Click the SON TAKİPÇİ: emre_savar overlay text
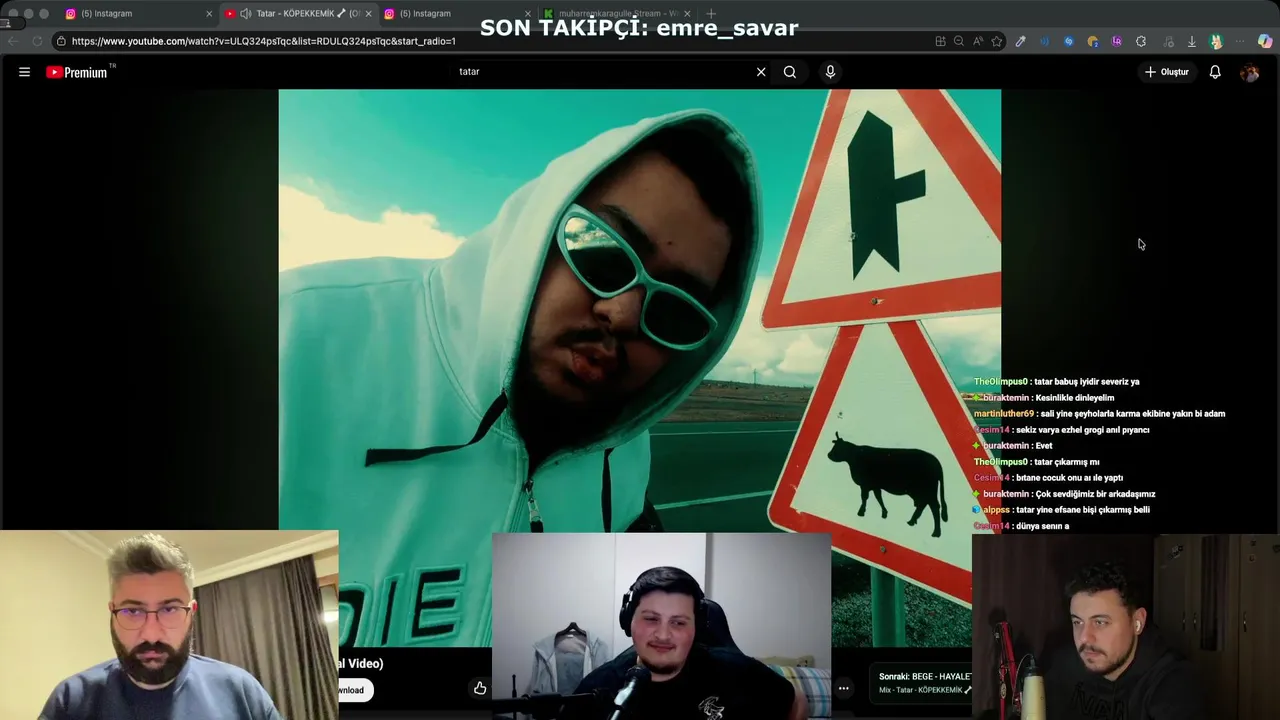Screen dimensions: 1280x720 click(x=639, y=28)
